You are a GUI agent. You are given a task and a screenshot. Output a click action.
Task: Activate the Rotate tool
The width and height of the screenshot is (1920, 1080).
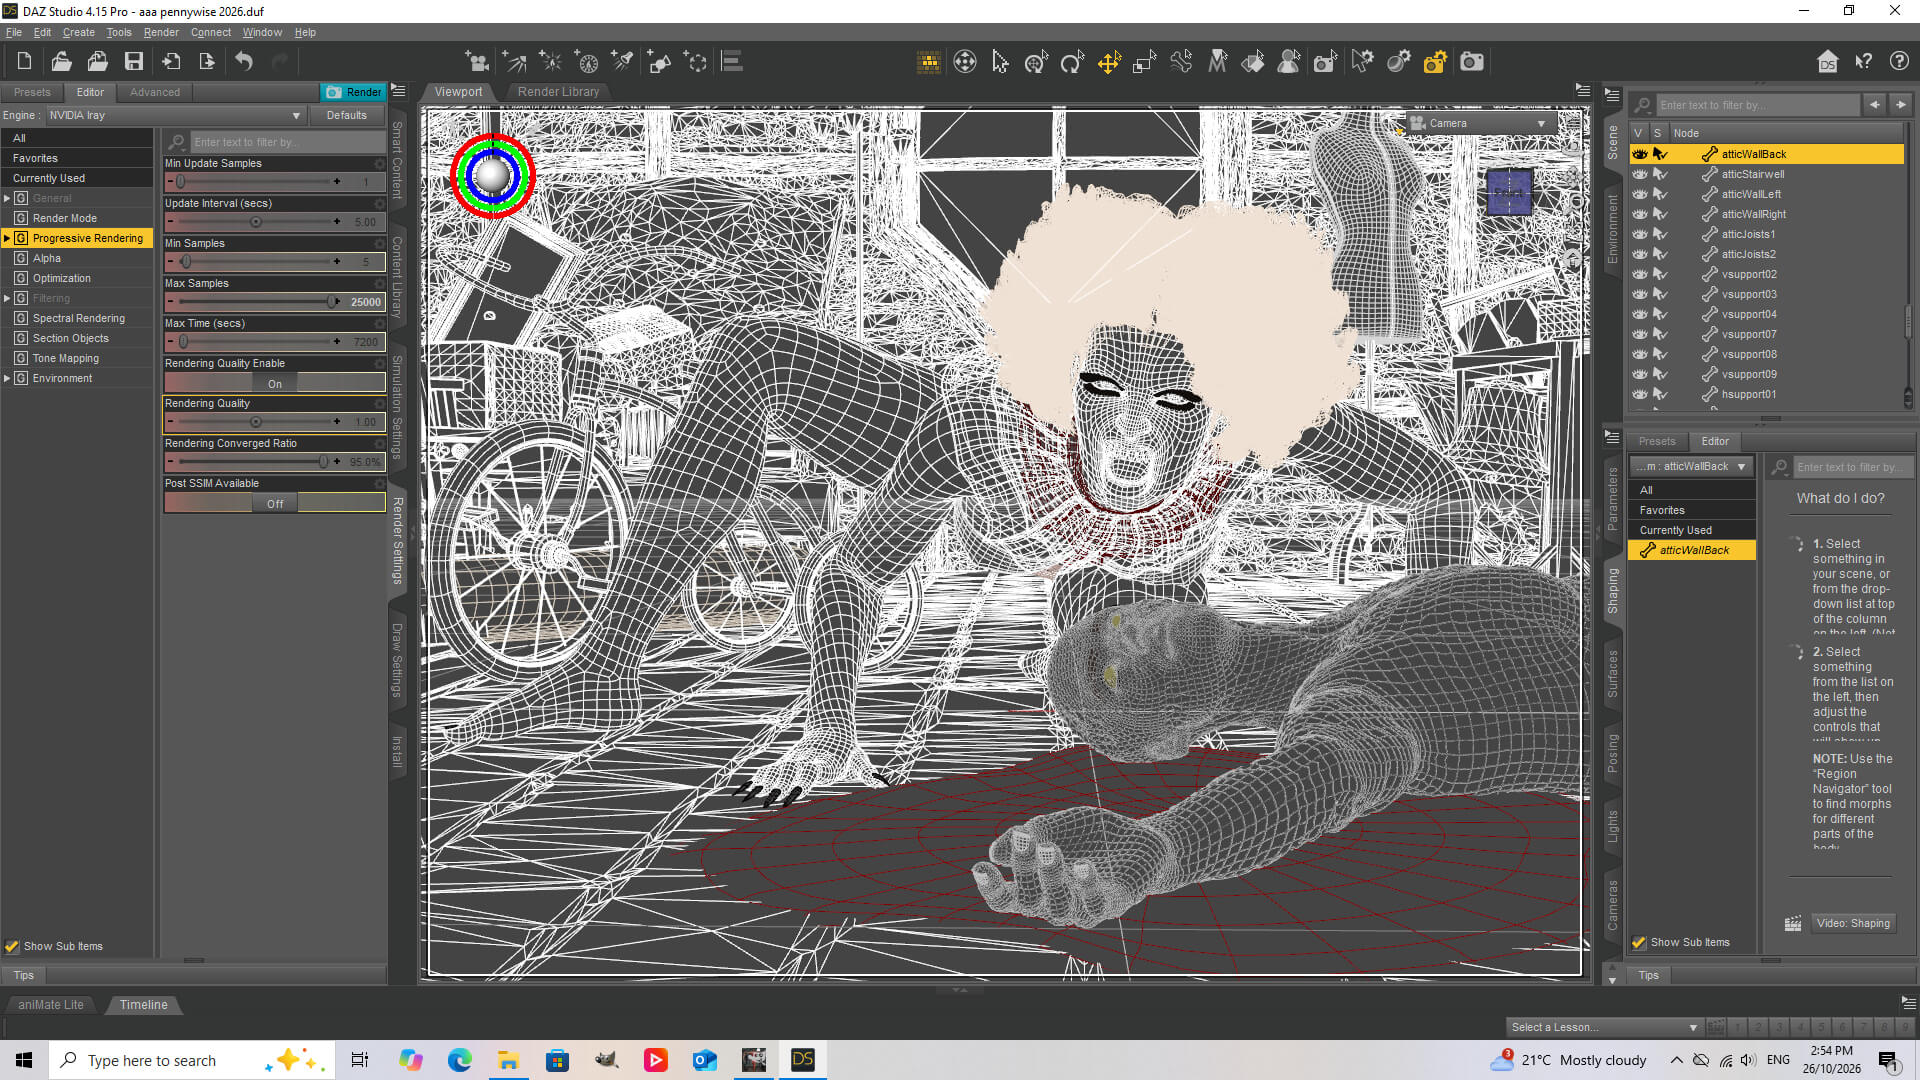click(1072, 62)
